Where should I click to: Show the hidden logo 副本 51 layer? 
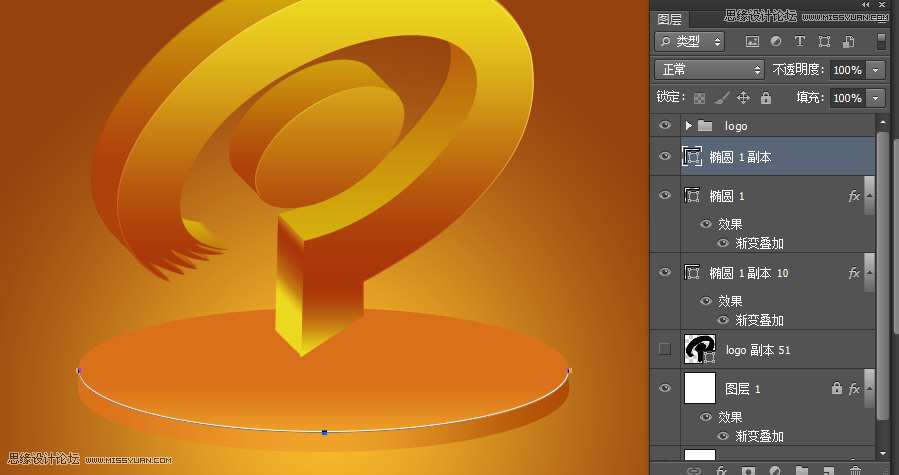click(665, 349)
